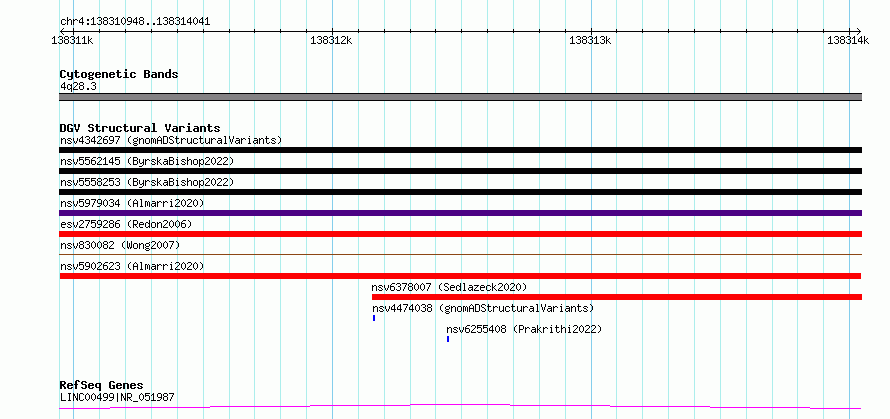Viewport: 890px width, 419px height.
Task: Select the red bar under nsv6378007
Action: click(x=617, y=297)
